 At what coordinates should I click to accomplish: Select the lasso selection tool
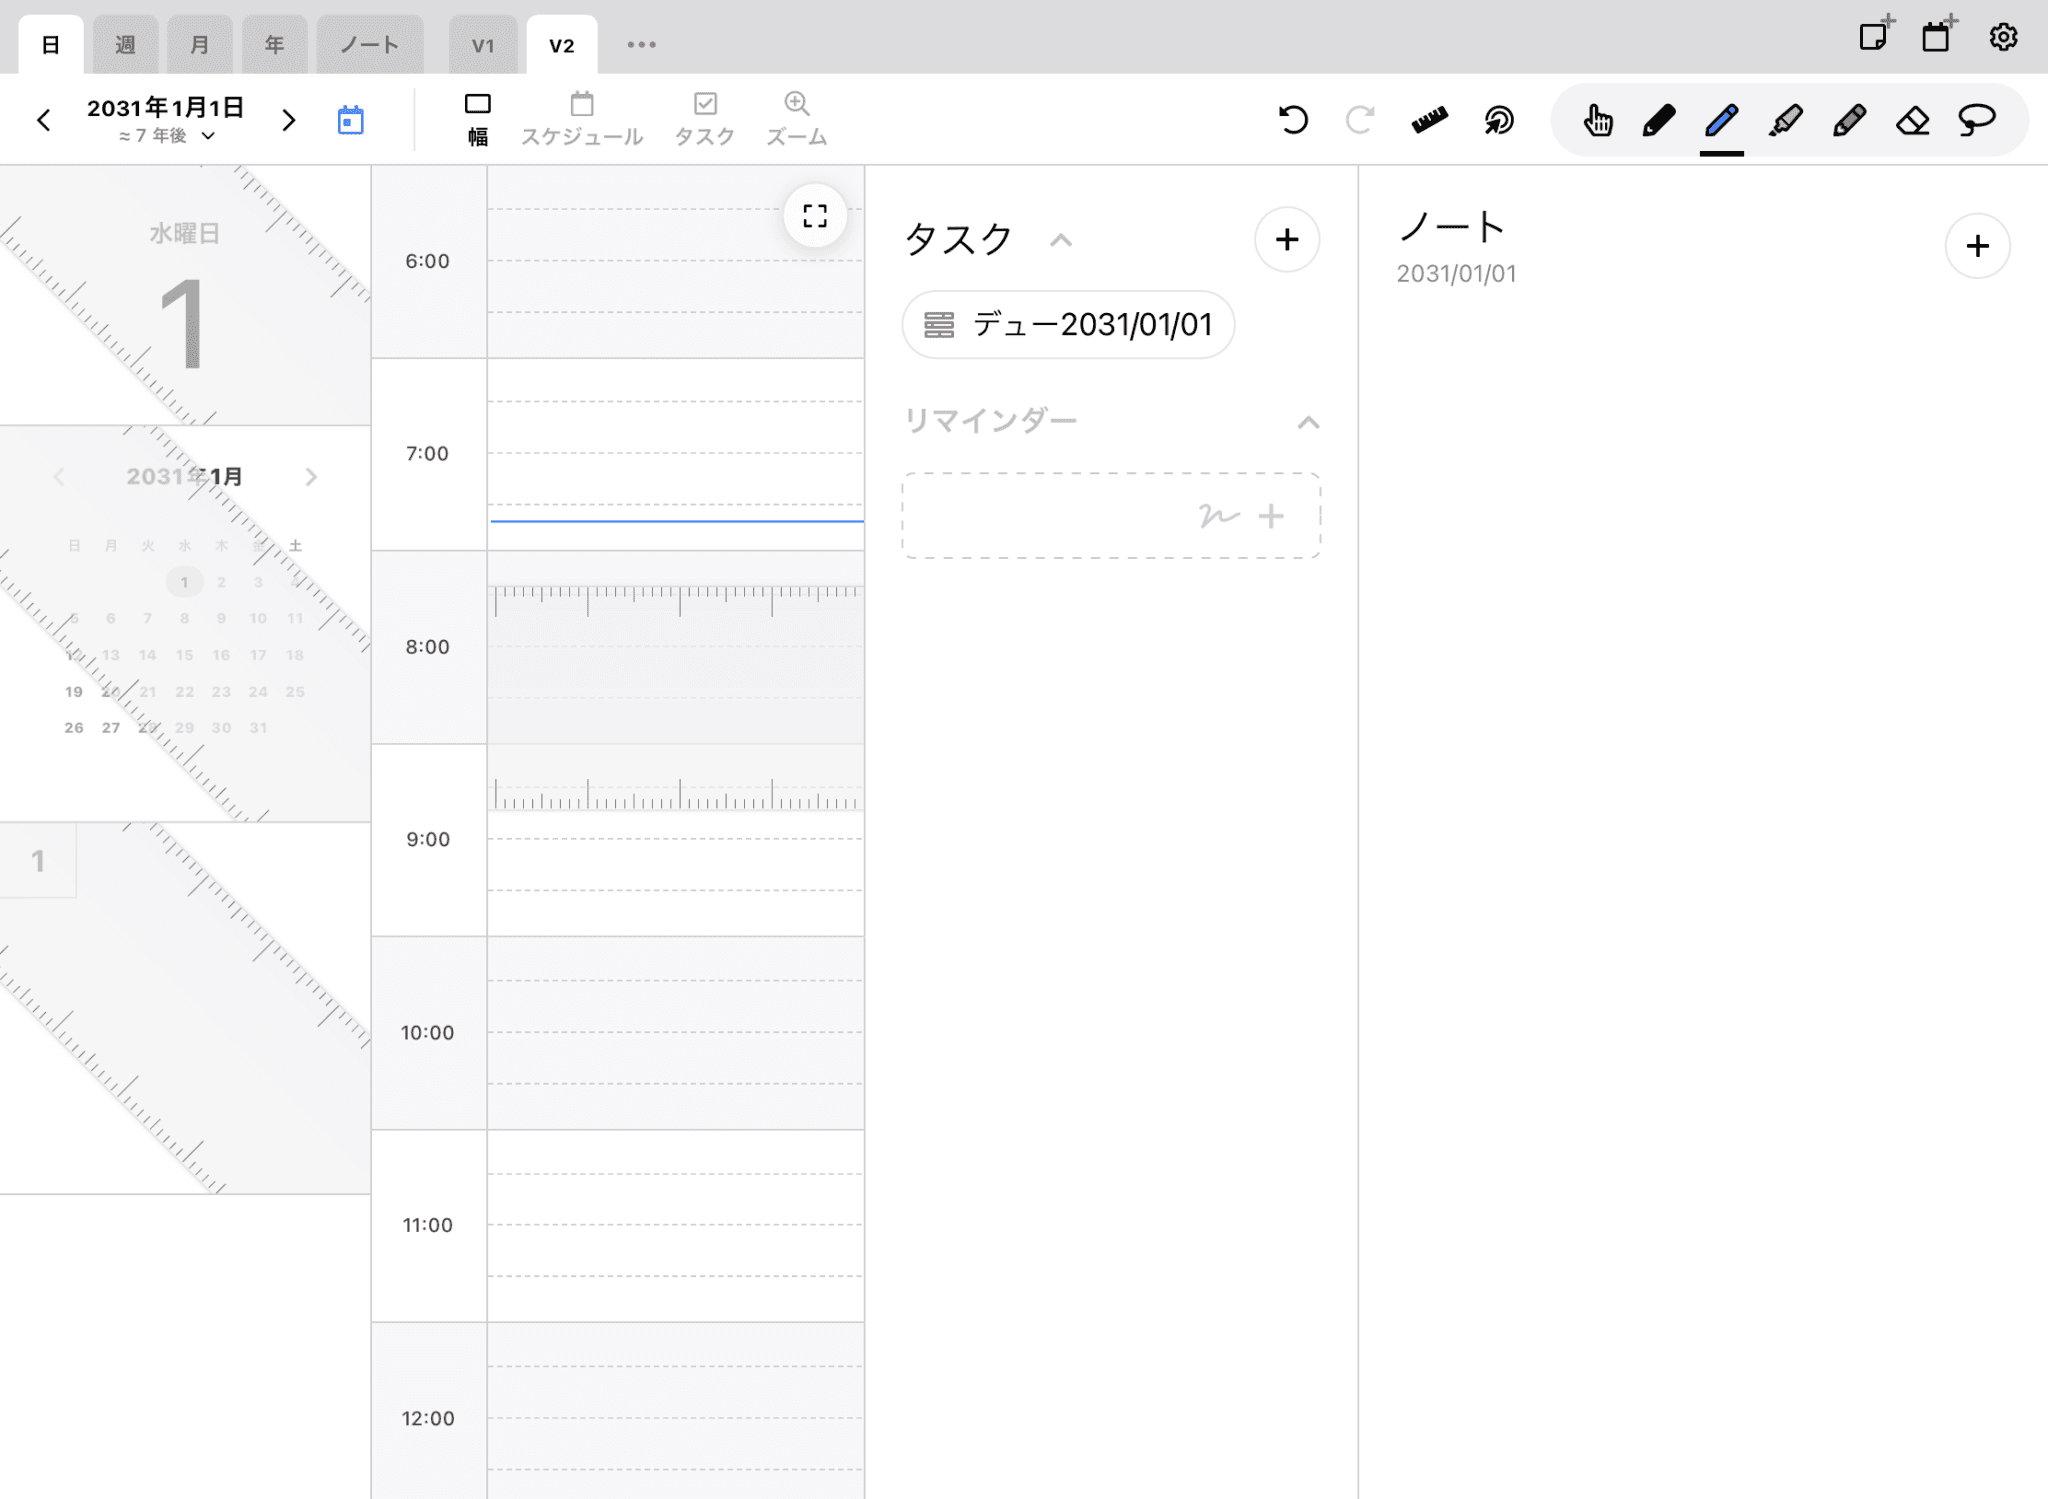pos(1978,120)
